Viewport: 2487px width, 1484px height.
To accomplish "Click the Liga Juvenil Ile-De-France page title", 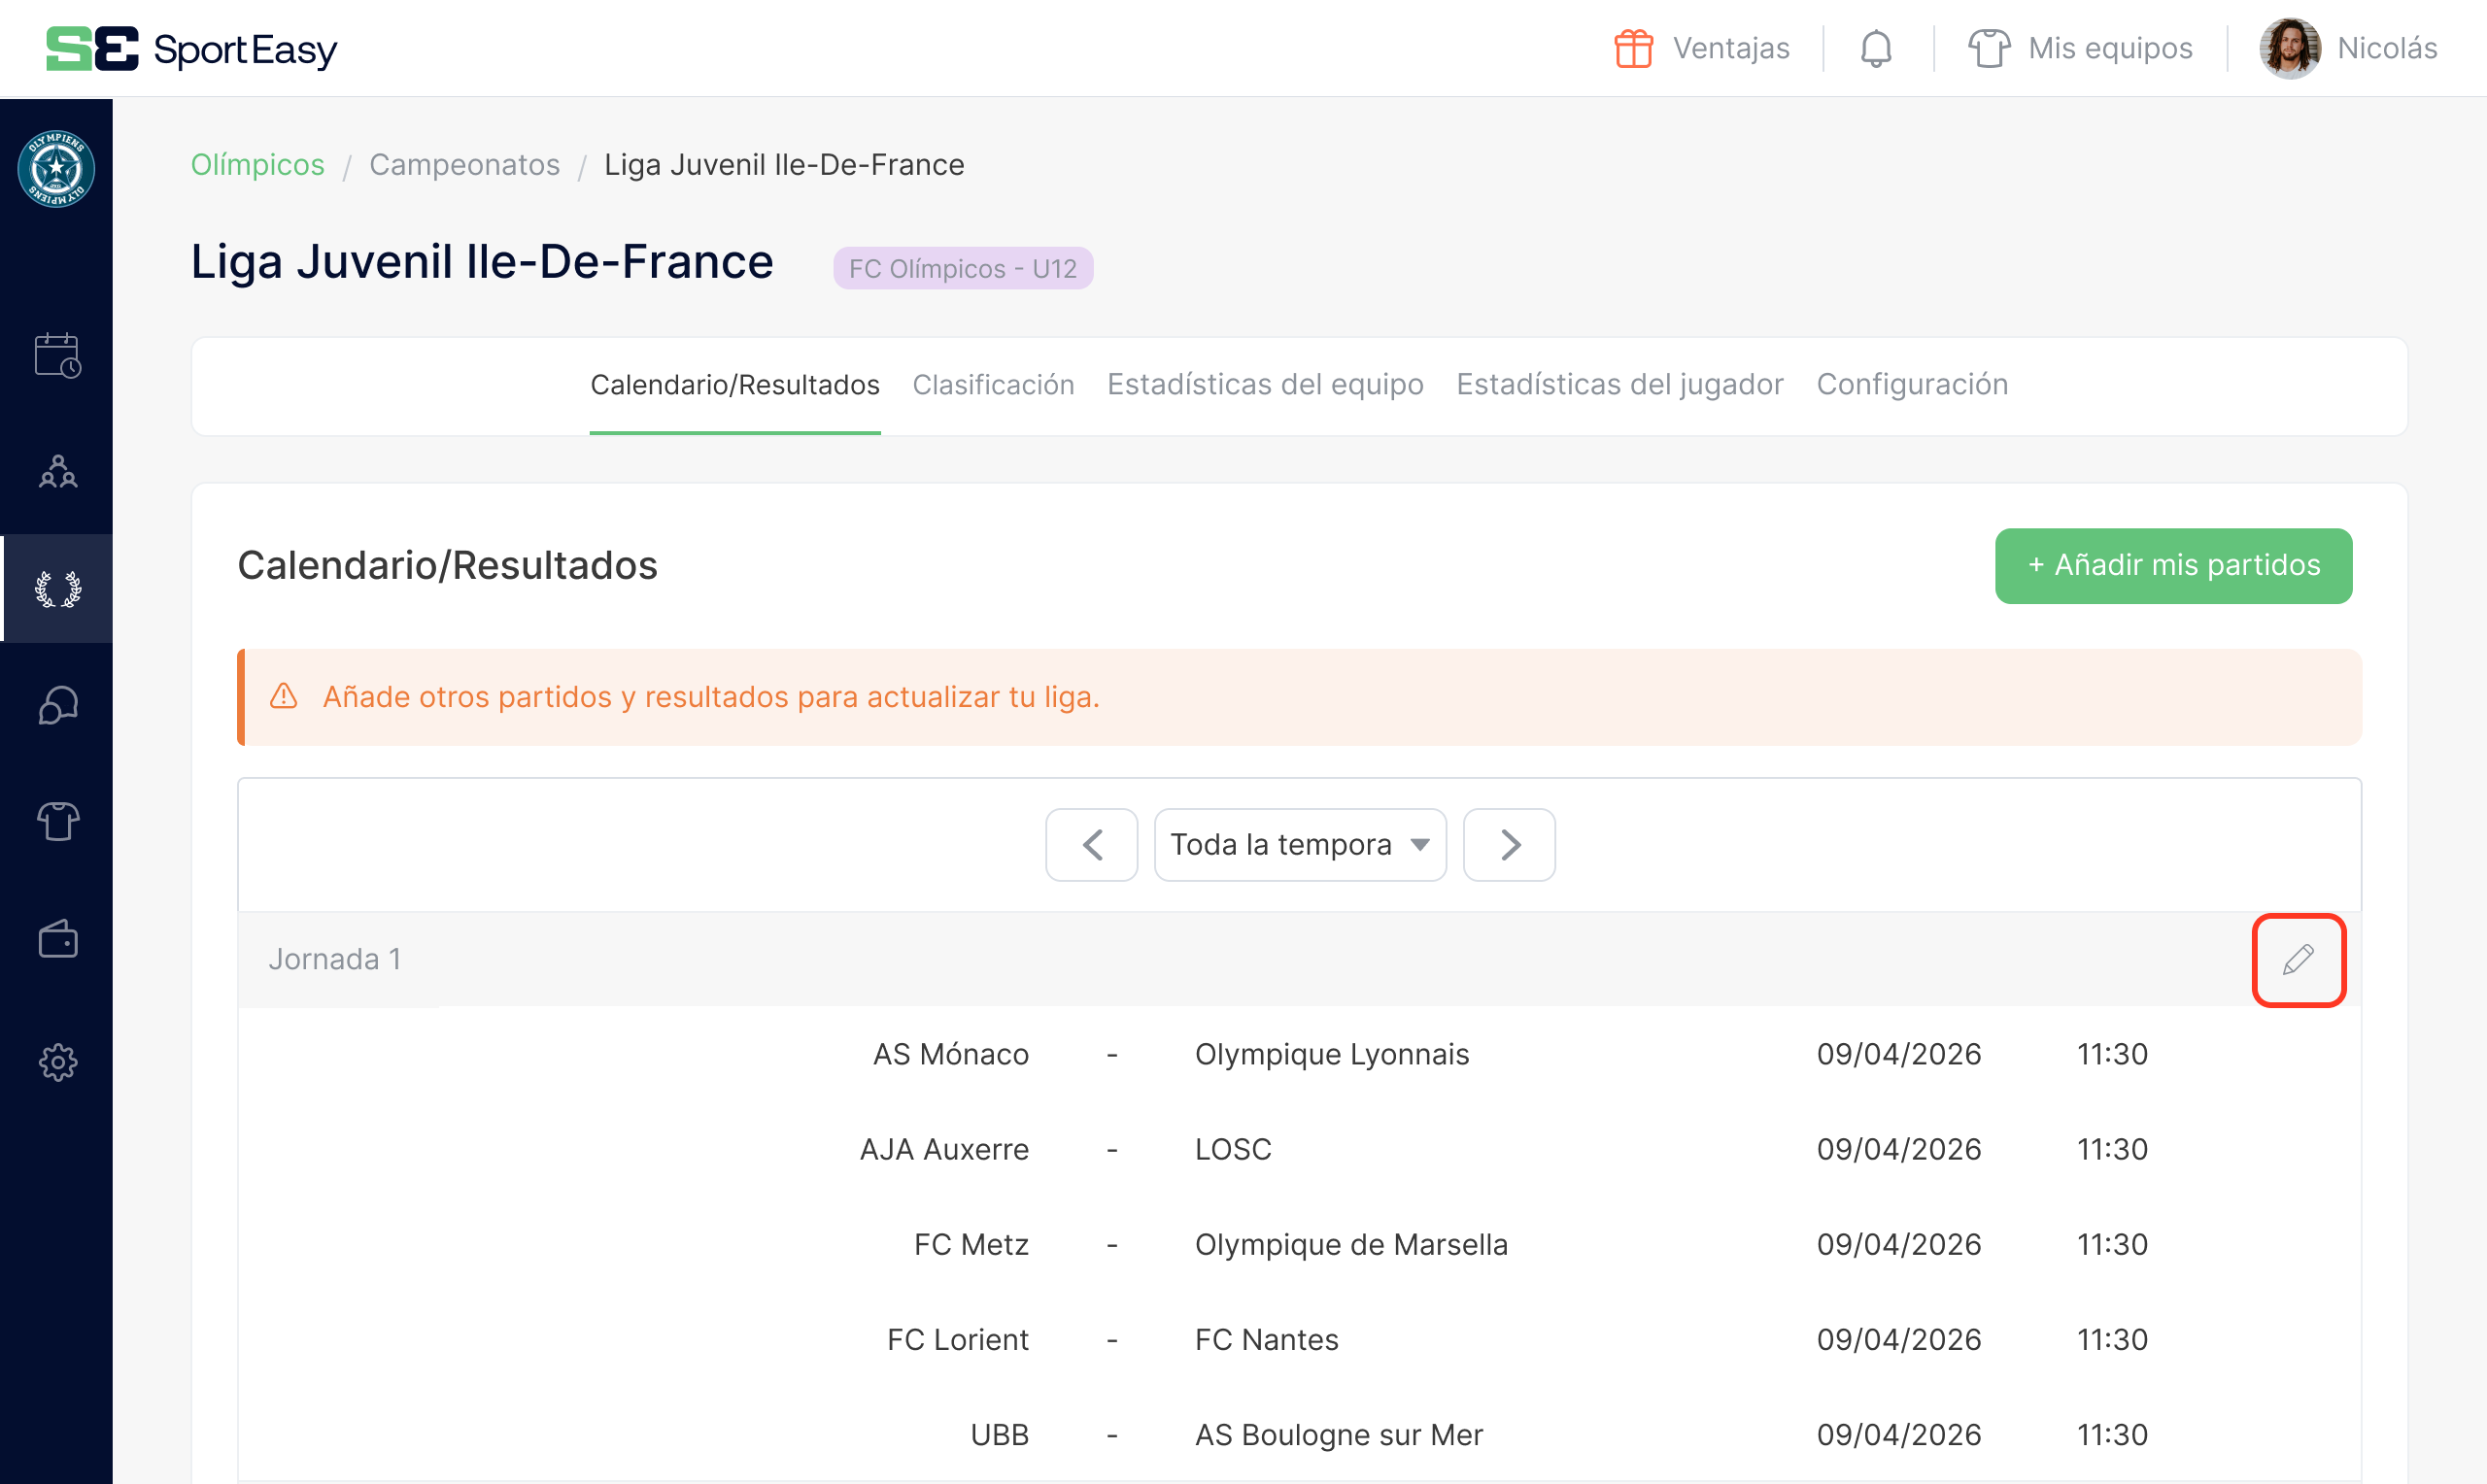I will pos(482,262).
